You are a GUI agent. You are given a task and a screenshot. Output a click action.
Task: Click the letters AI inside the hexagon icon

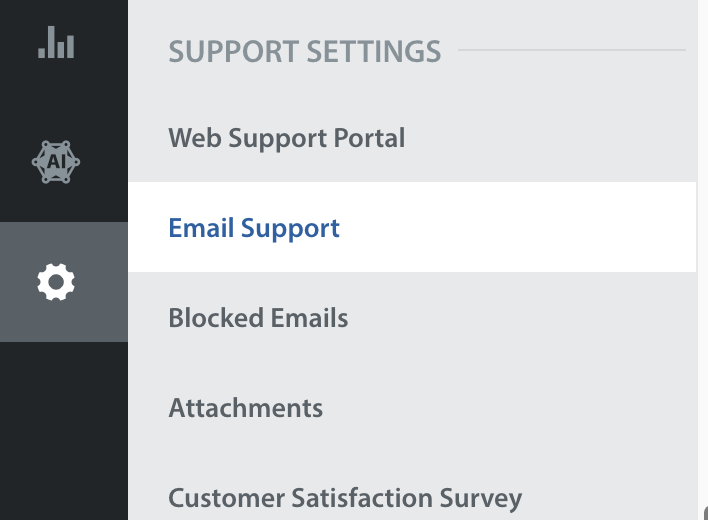[x=56, y=162]
